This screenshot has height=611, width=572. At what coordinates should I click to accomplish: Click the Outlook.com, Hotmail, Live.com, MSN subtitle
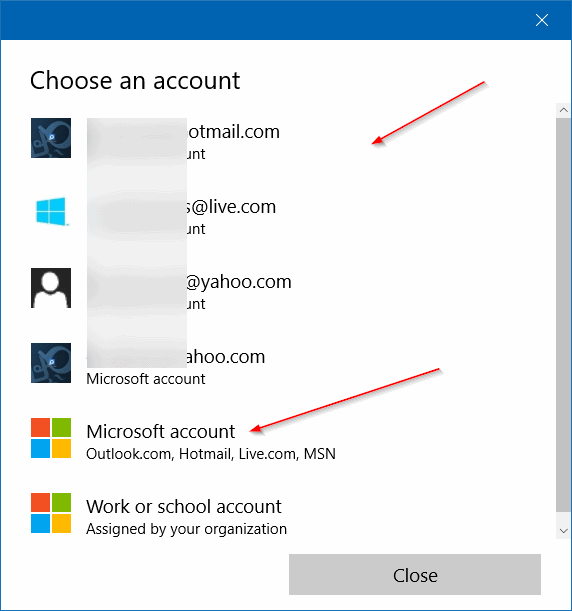pos(211,454)
